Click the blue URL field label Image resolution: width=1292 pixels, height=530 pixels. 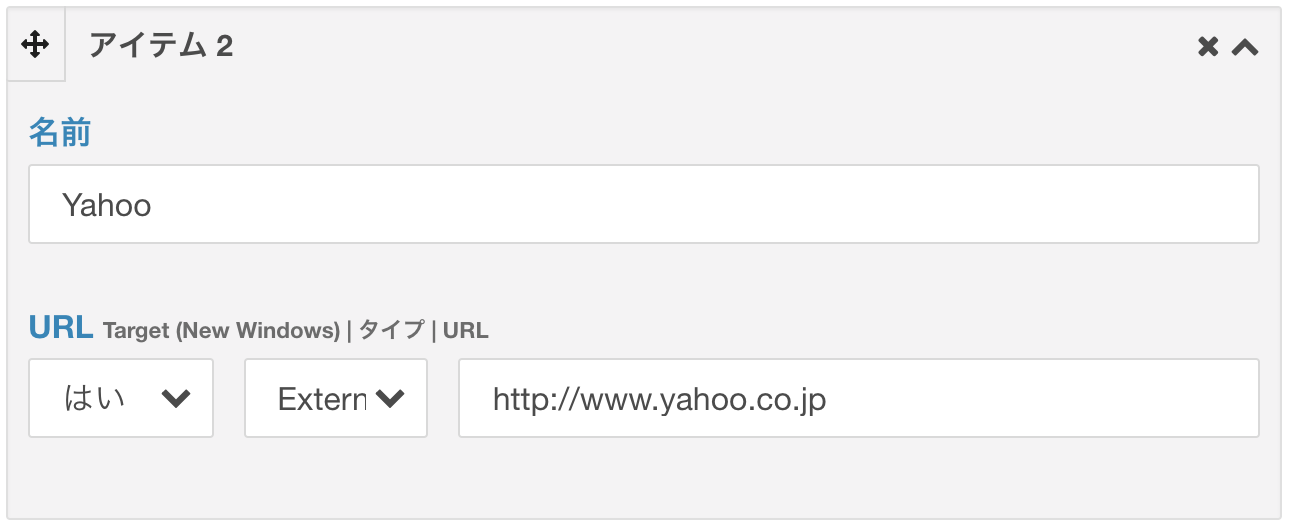click(61, 327)
